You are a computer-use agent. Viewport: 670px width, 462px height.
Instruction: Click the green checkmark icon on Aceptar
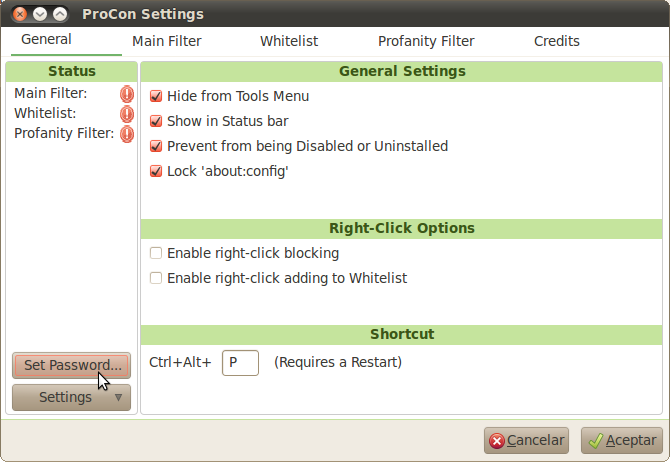[x=595, y=441]
